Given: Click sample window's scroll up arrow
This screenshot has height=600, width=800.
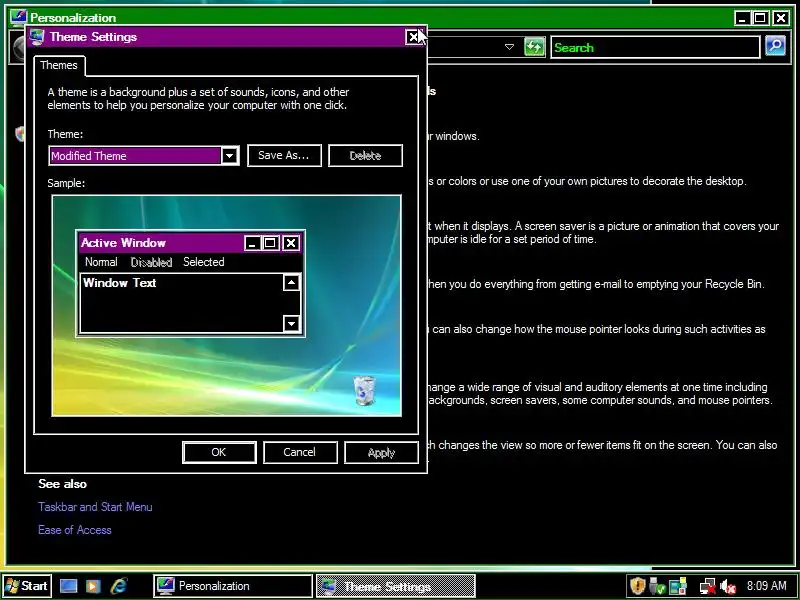Looking at the screenshot, I should (291, 283).
